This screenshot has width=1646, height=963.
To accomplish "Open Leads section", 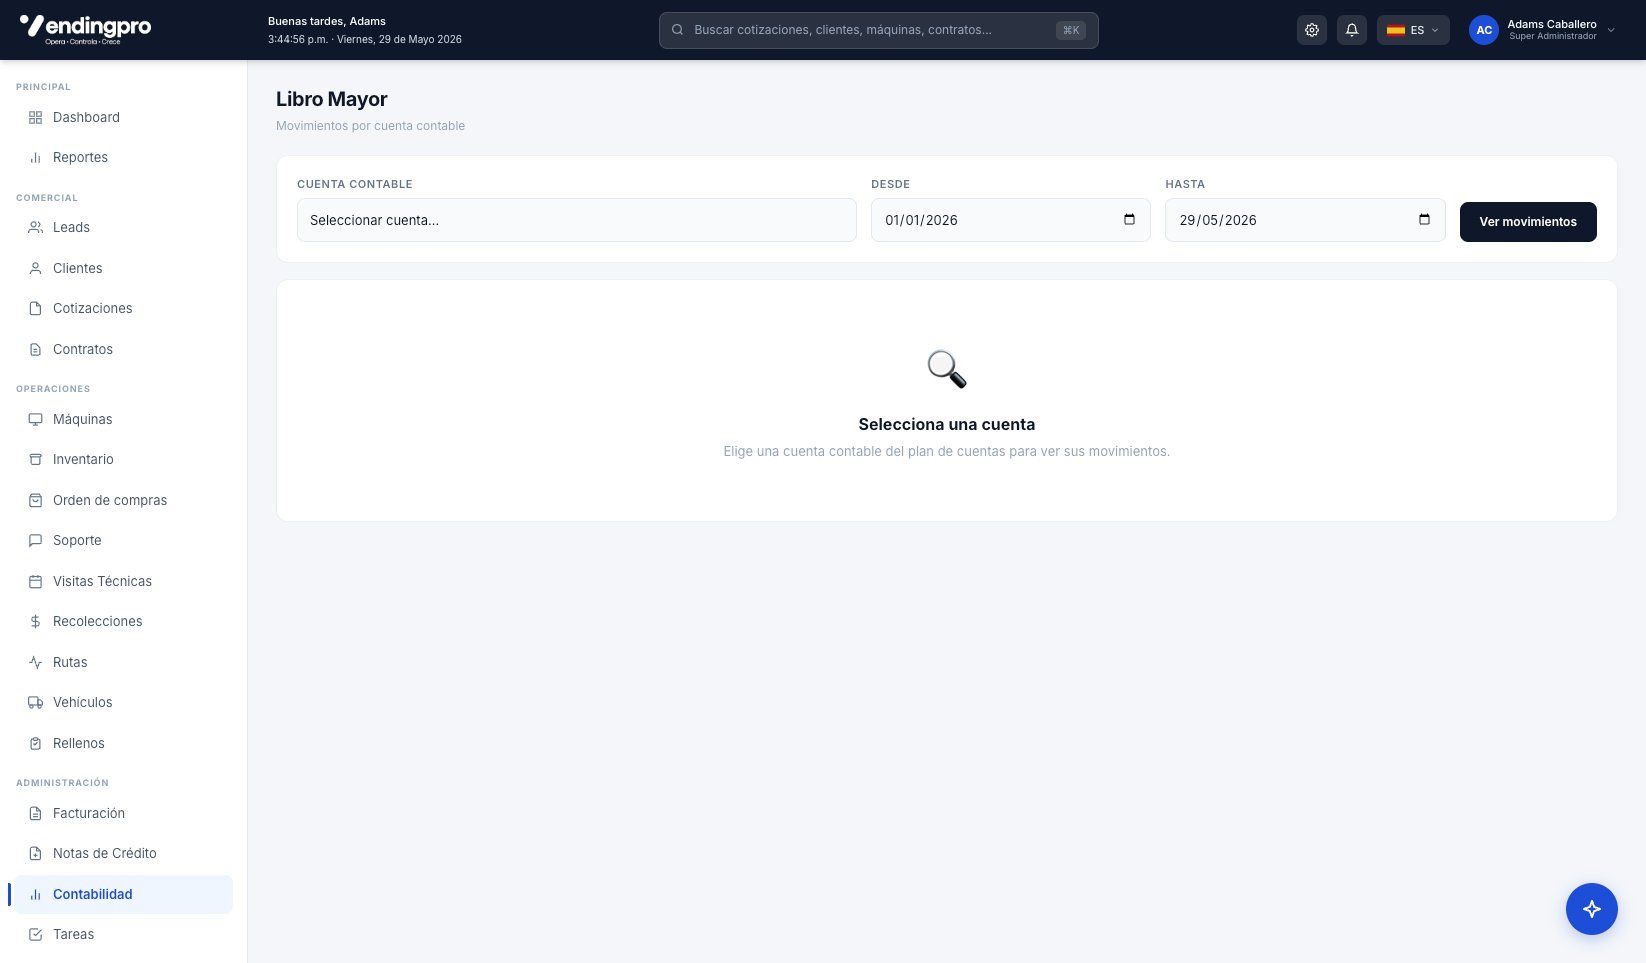I will pyautogui.click(x=122, y=228).
